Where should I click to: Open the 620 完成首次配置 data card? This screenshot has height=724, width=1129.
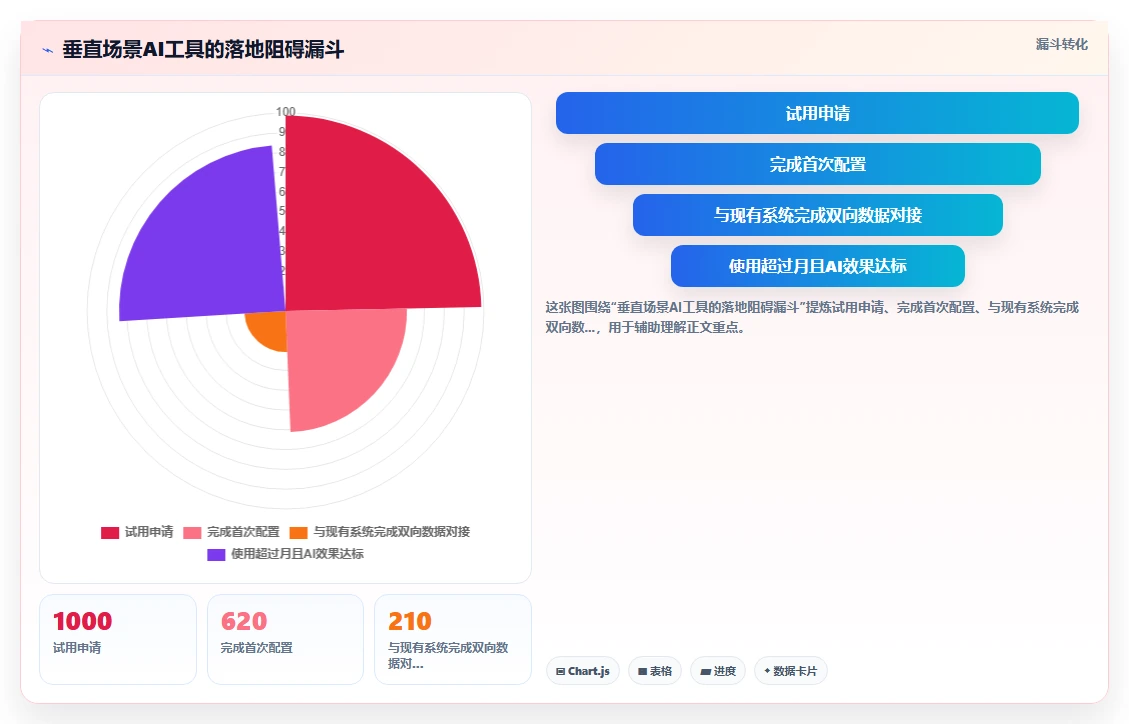[285, 639]
